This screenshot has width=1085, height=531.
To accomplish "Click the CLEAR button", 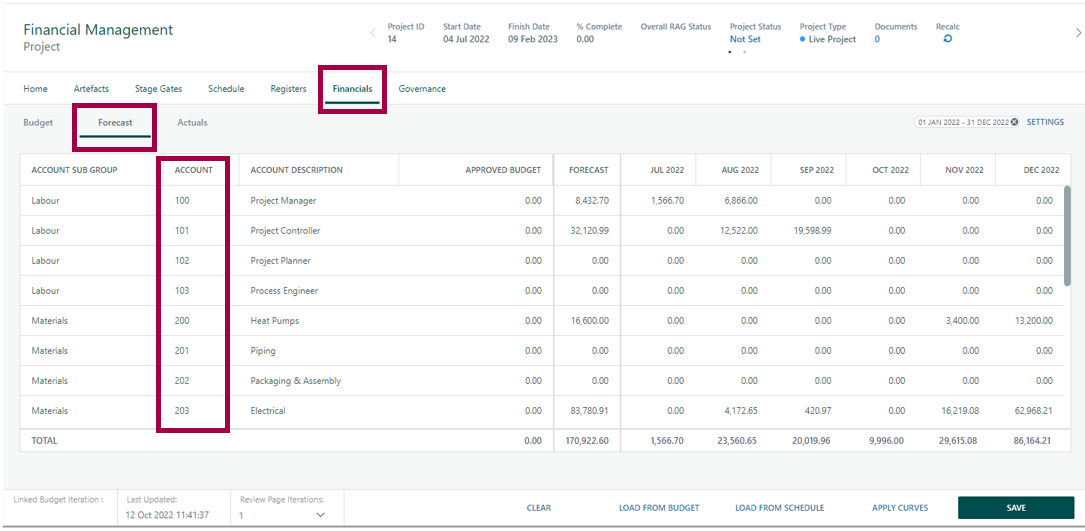I will click(539, 507).
